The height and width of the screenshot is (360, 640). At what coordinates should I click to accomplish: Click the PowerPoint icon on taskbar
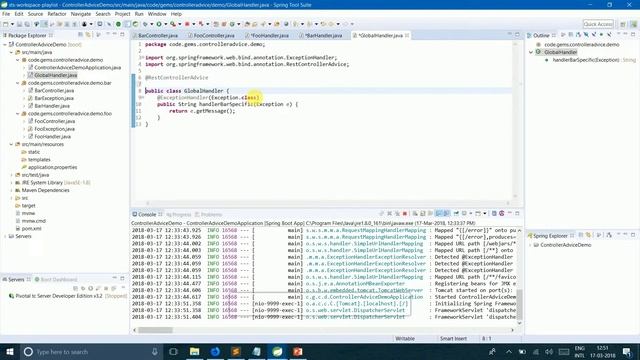pos(298,351)
